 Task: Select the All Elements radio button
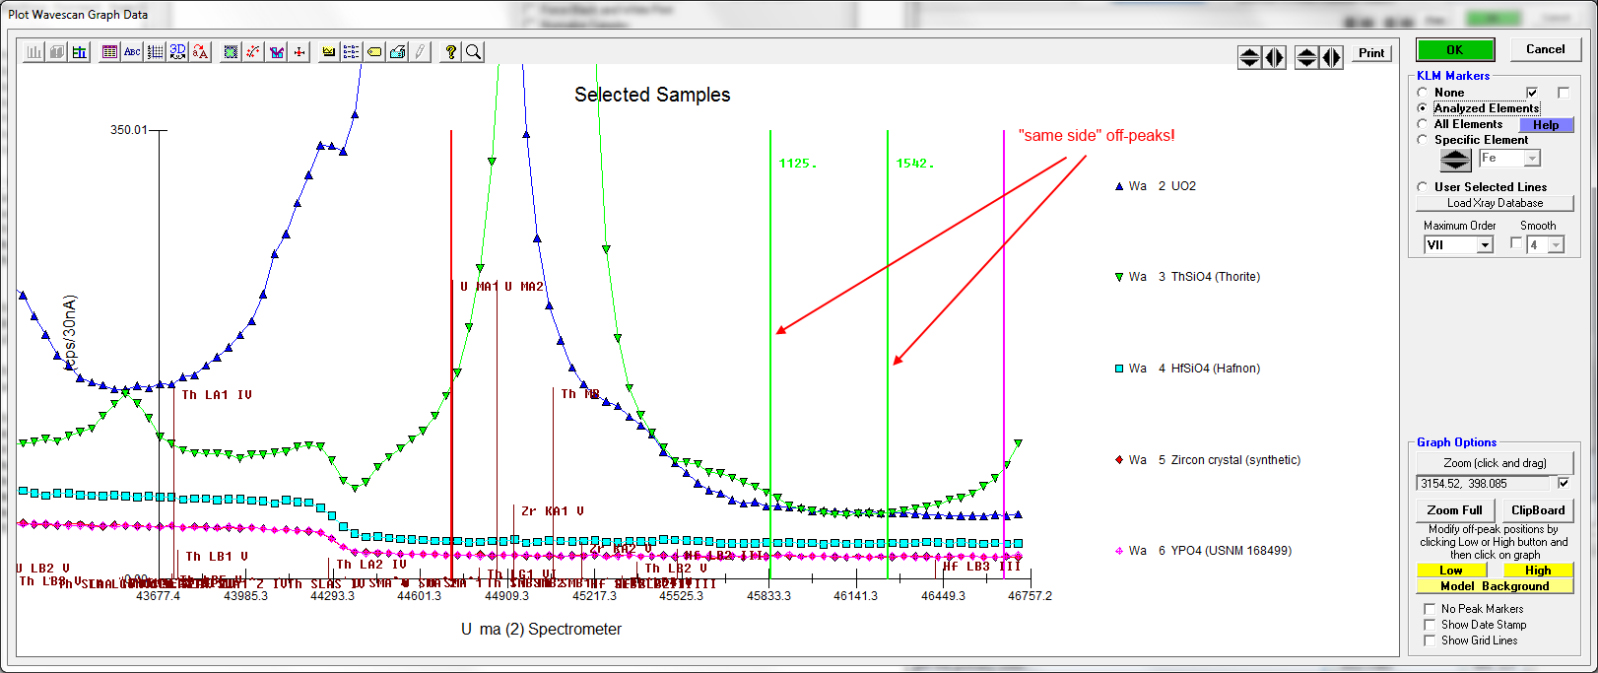[x=1423, y=124]
